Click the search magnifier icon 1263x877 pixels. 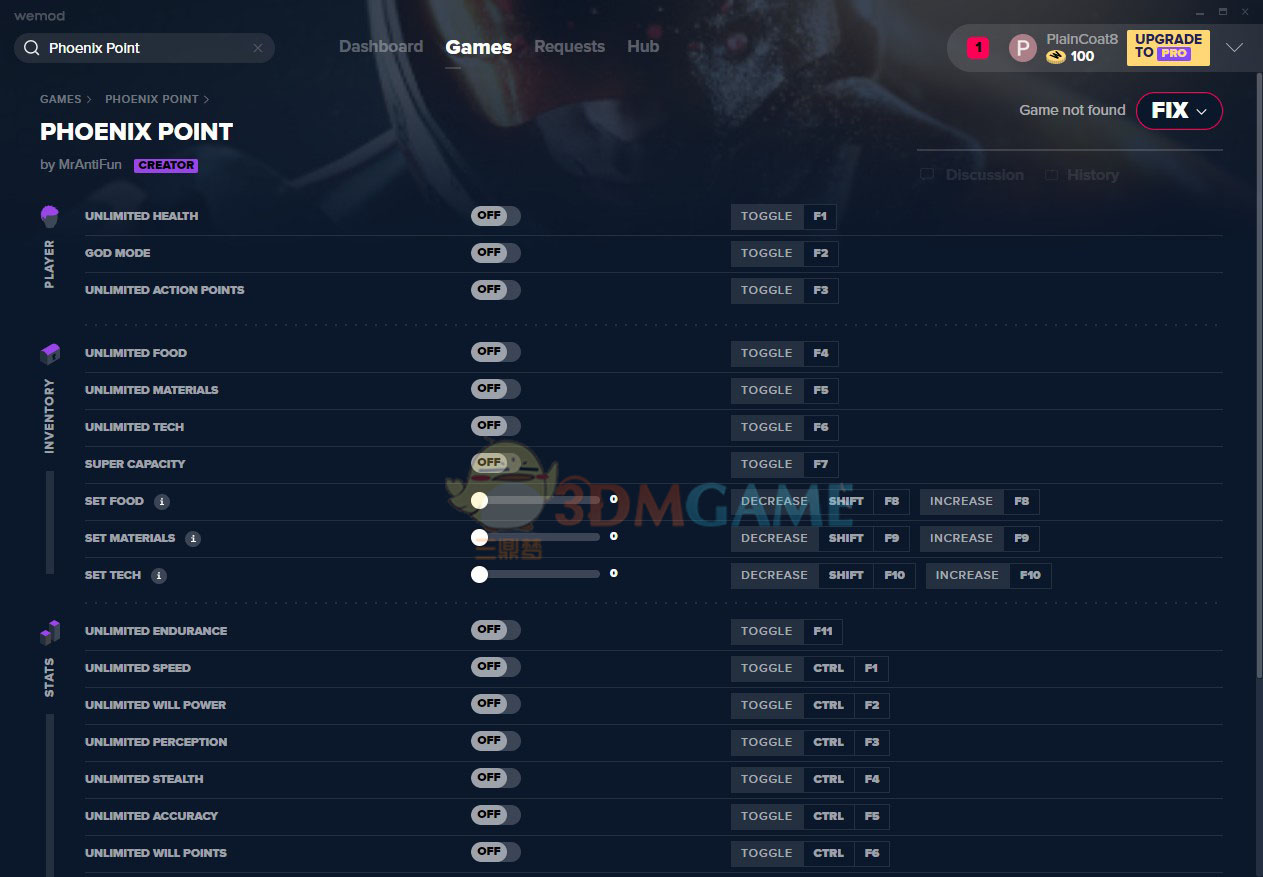pyautogui.click(x=32, y=48)
